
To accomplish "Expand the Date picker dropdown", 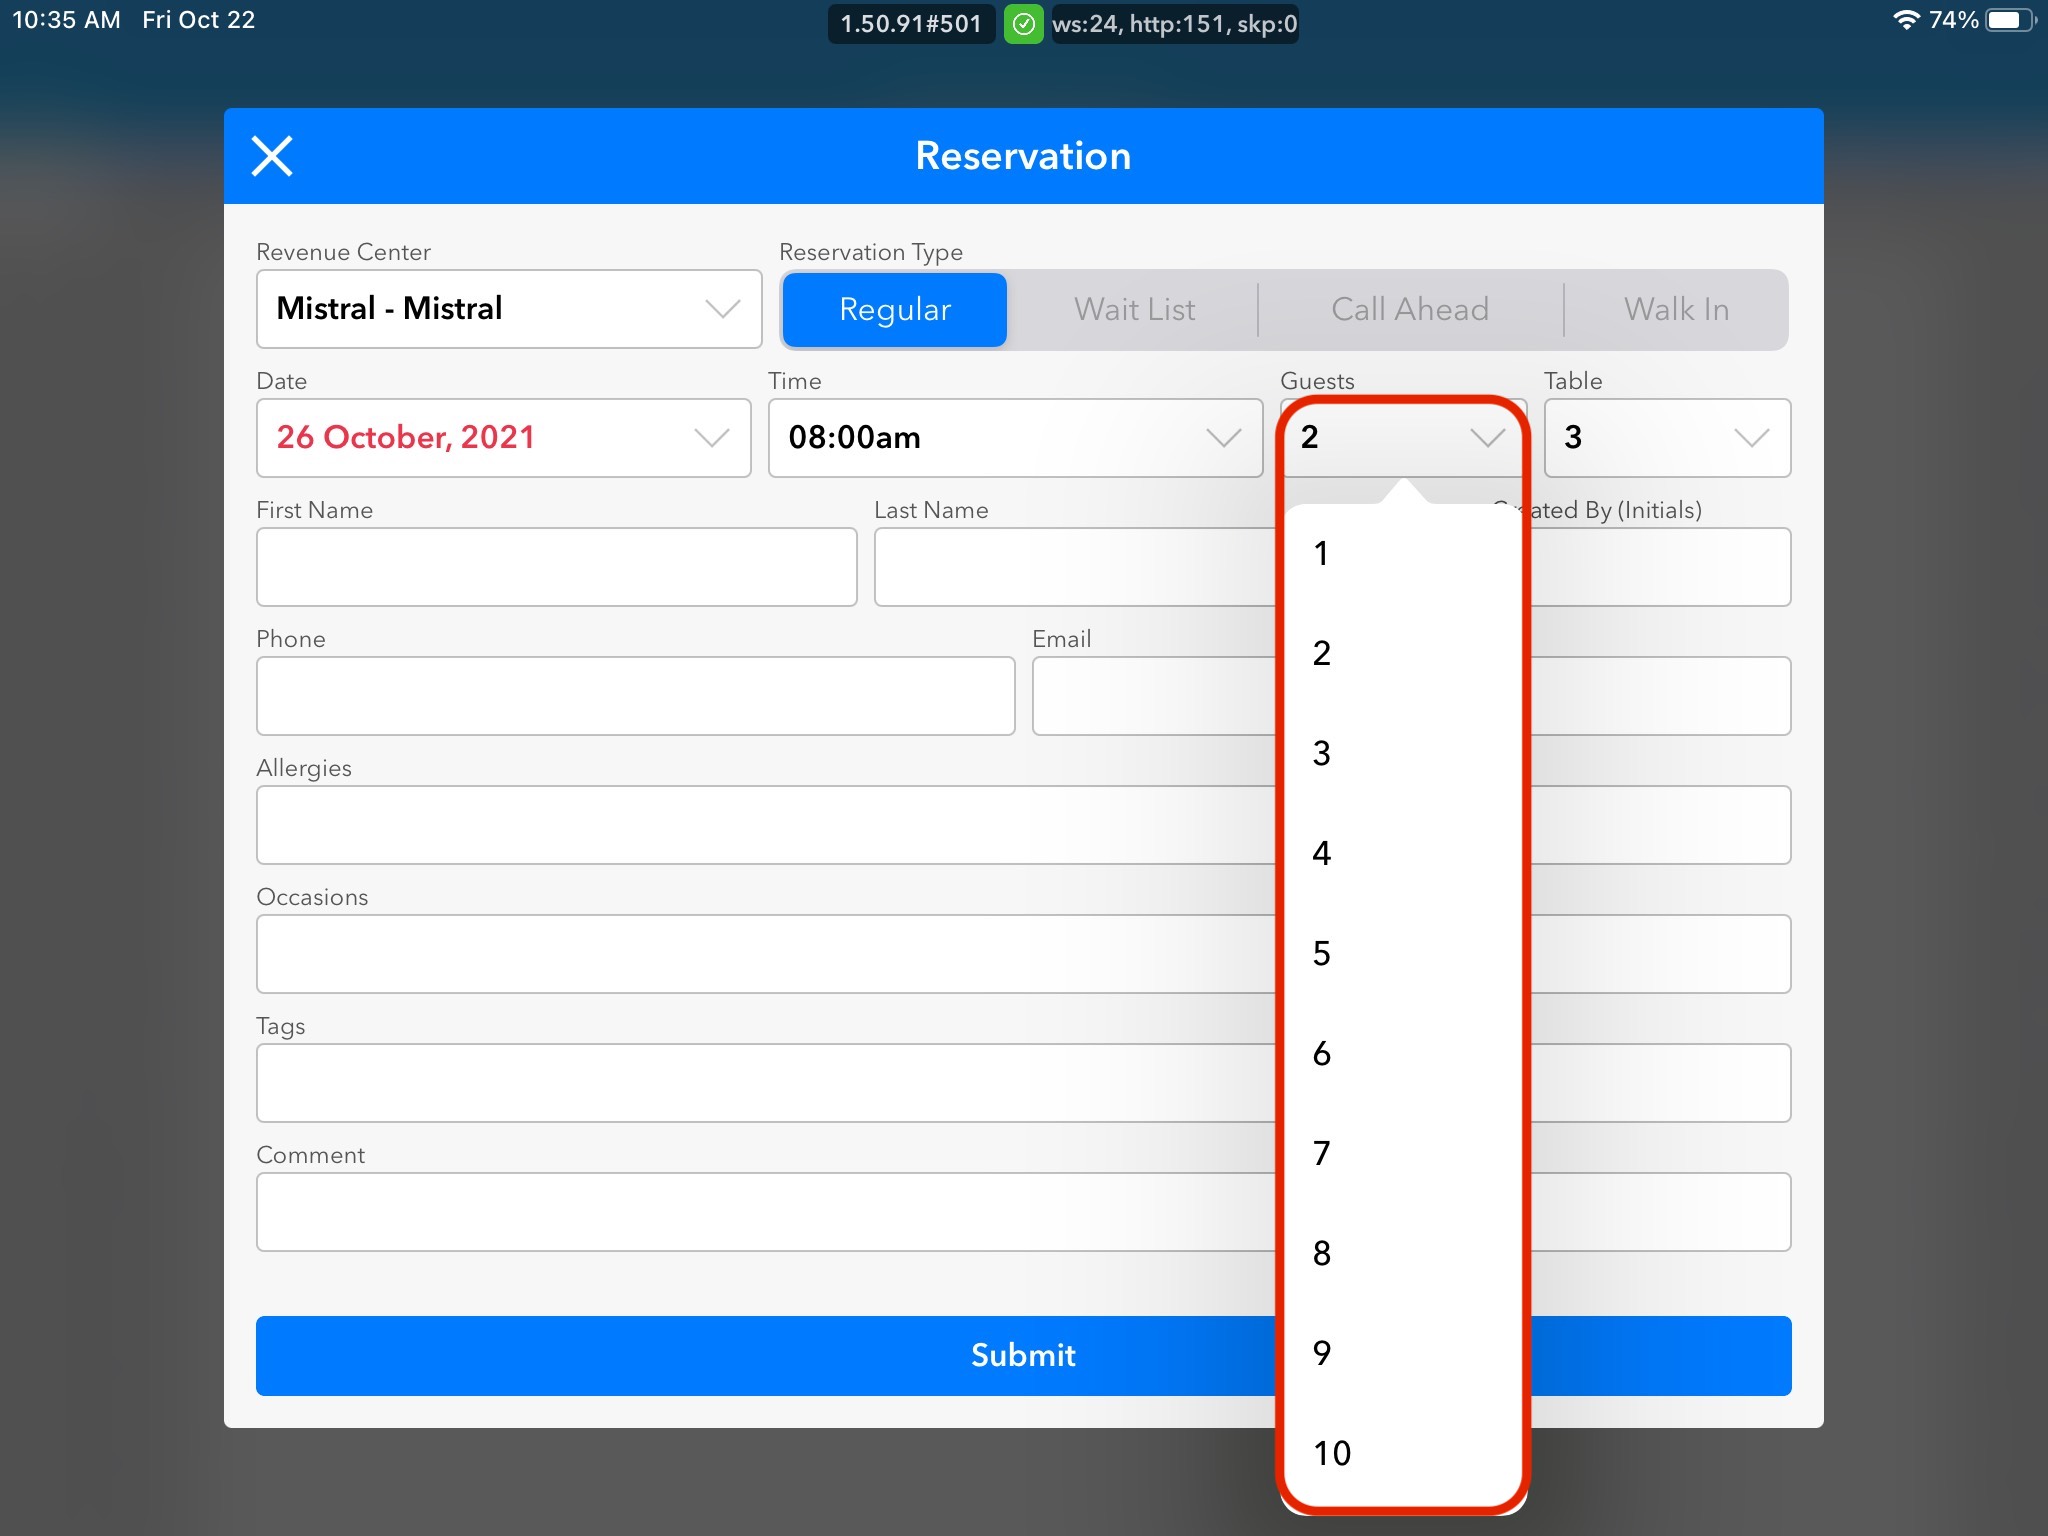I will 503,438.
